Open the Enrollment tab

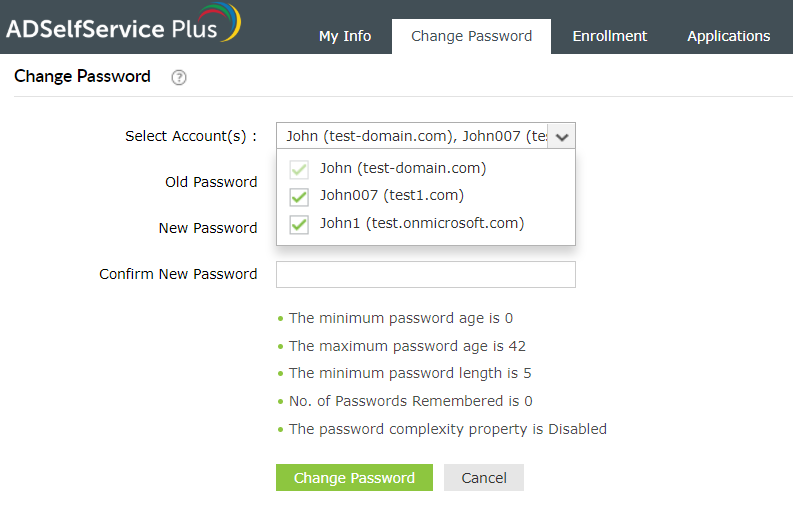(x=610, y=36)
